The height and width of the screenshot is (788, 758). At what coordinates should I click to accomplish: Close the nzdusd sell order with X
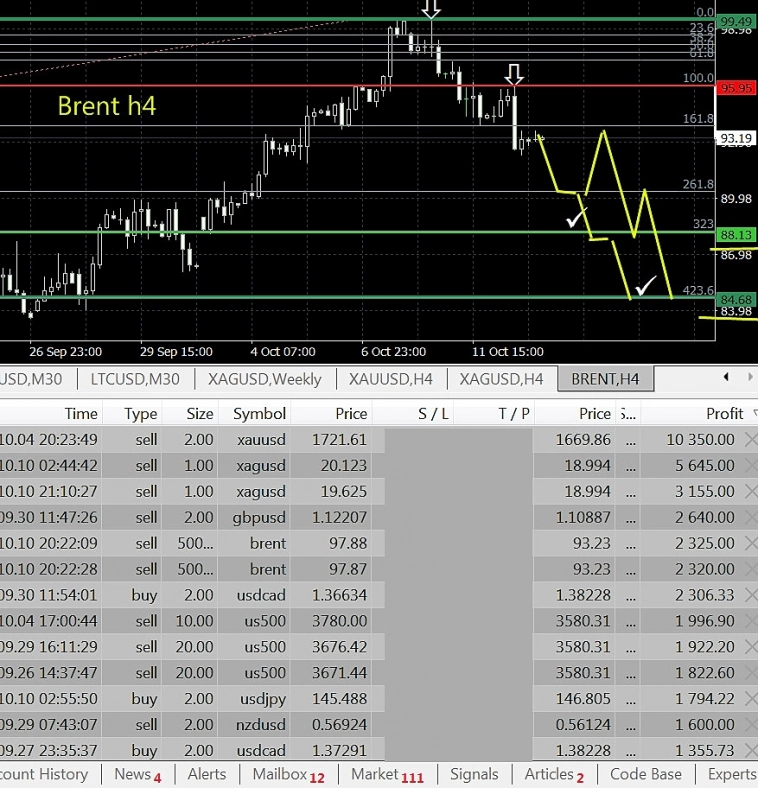[750, 725]
